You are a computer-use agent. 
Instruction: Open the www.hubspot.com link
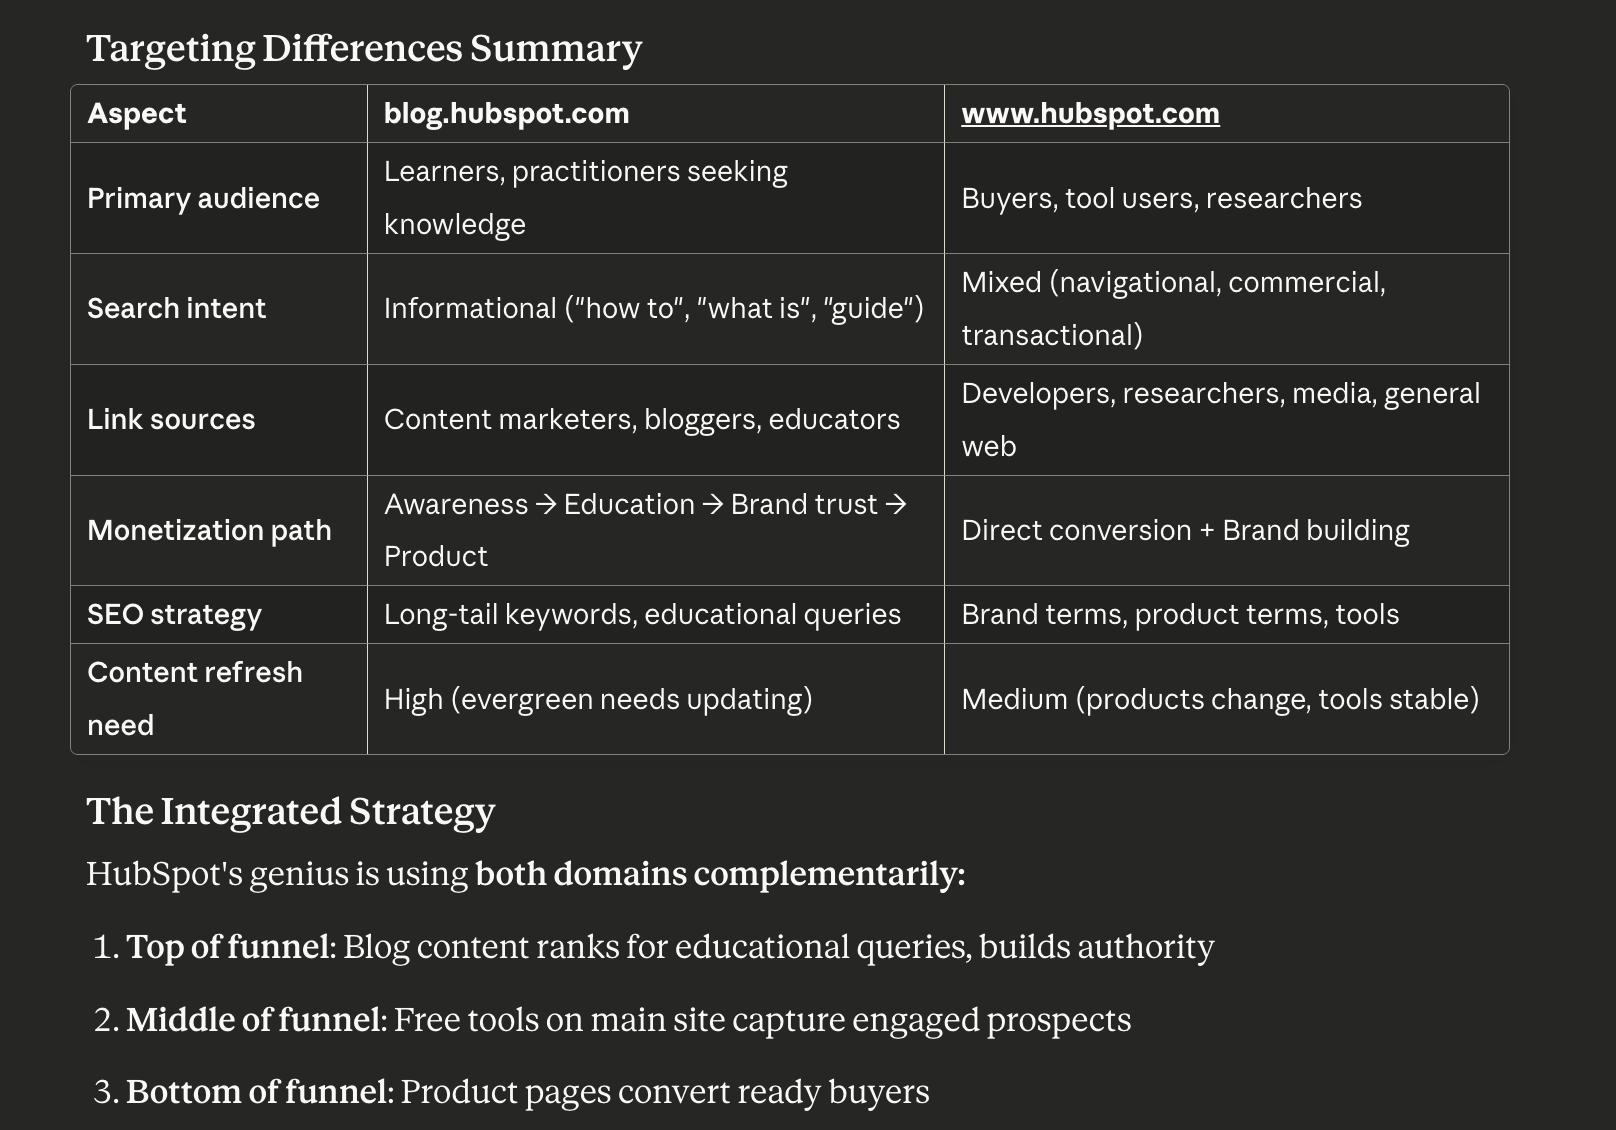pyautogui.click(x=1090, y=113)
